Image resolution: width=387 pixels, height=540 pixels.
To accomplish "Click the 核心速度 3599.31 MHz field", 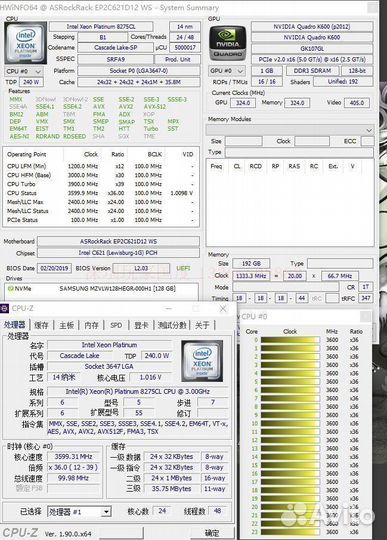I will 73,457.
